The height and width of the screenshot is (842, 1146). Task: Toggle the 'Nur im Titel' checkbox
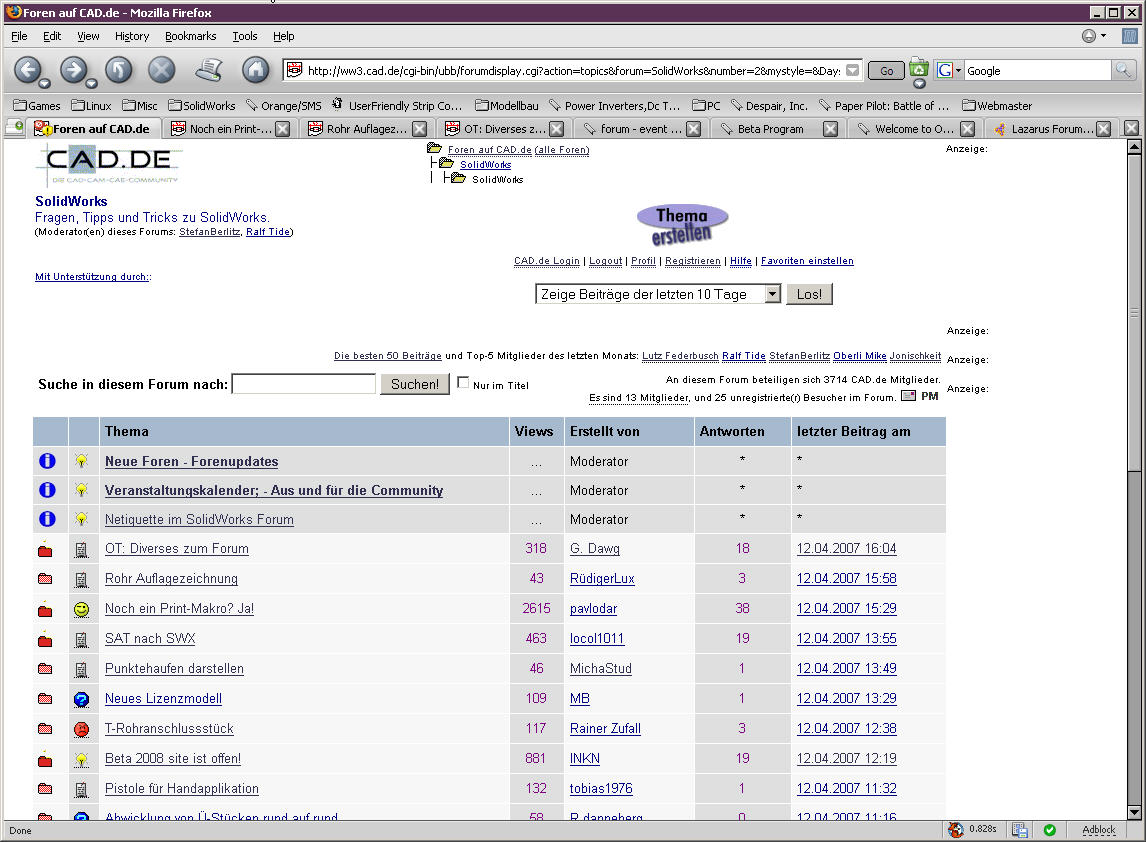[463, 382]
